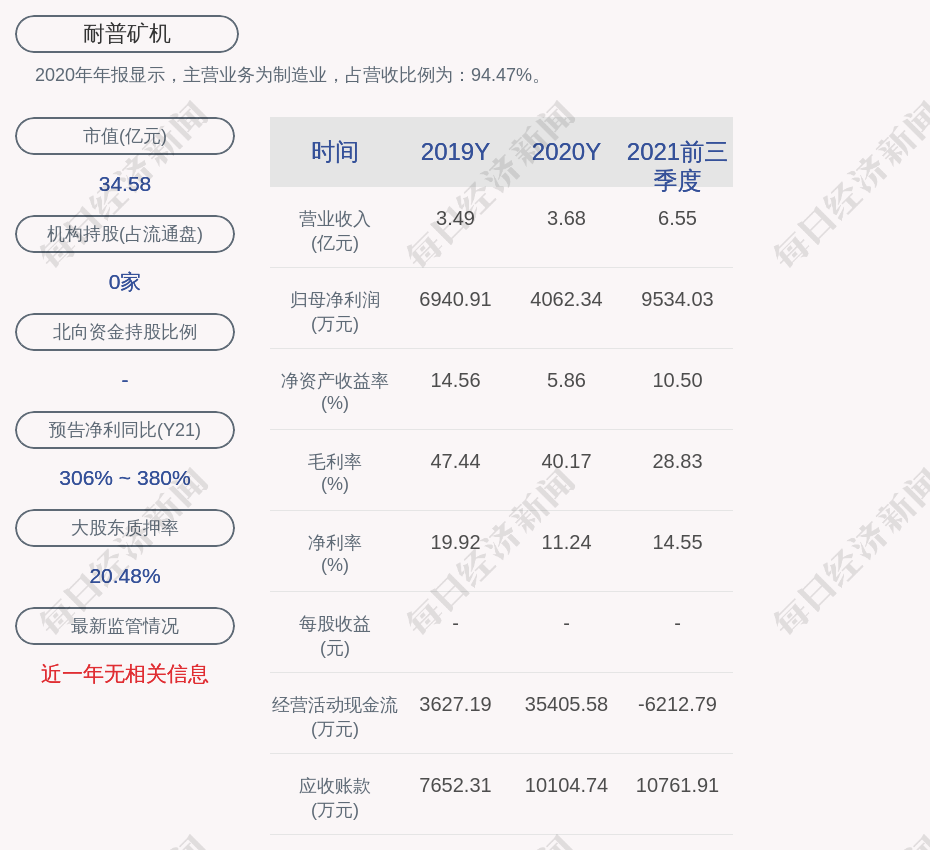This screenshot has width=930, height=850.
Task: Open the 北向资金持股比例 label
Action: [x=125, y=332]
